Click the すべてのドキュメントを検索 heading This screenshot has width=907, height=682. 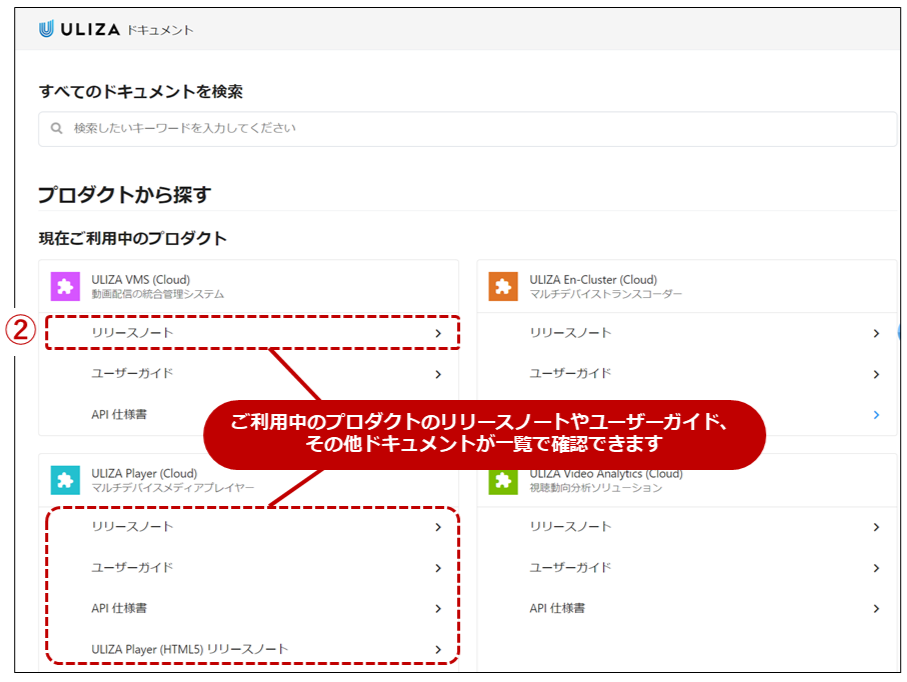click(x=141, y=91)
